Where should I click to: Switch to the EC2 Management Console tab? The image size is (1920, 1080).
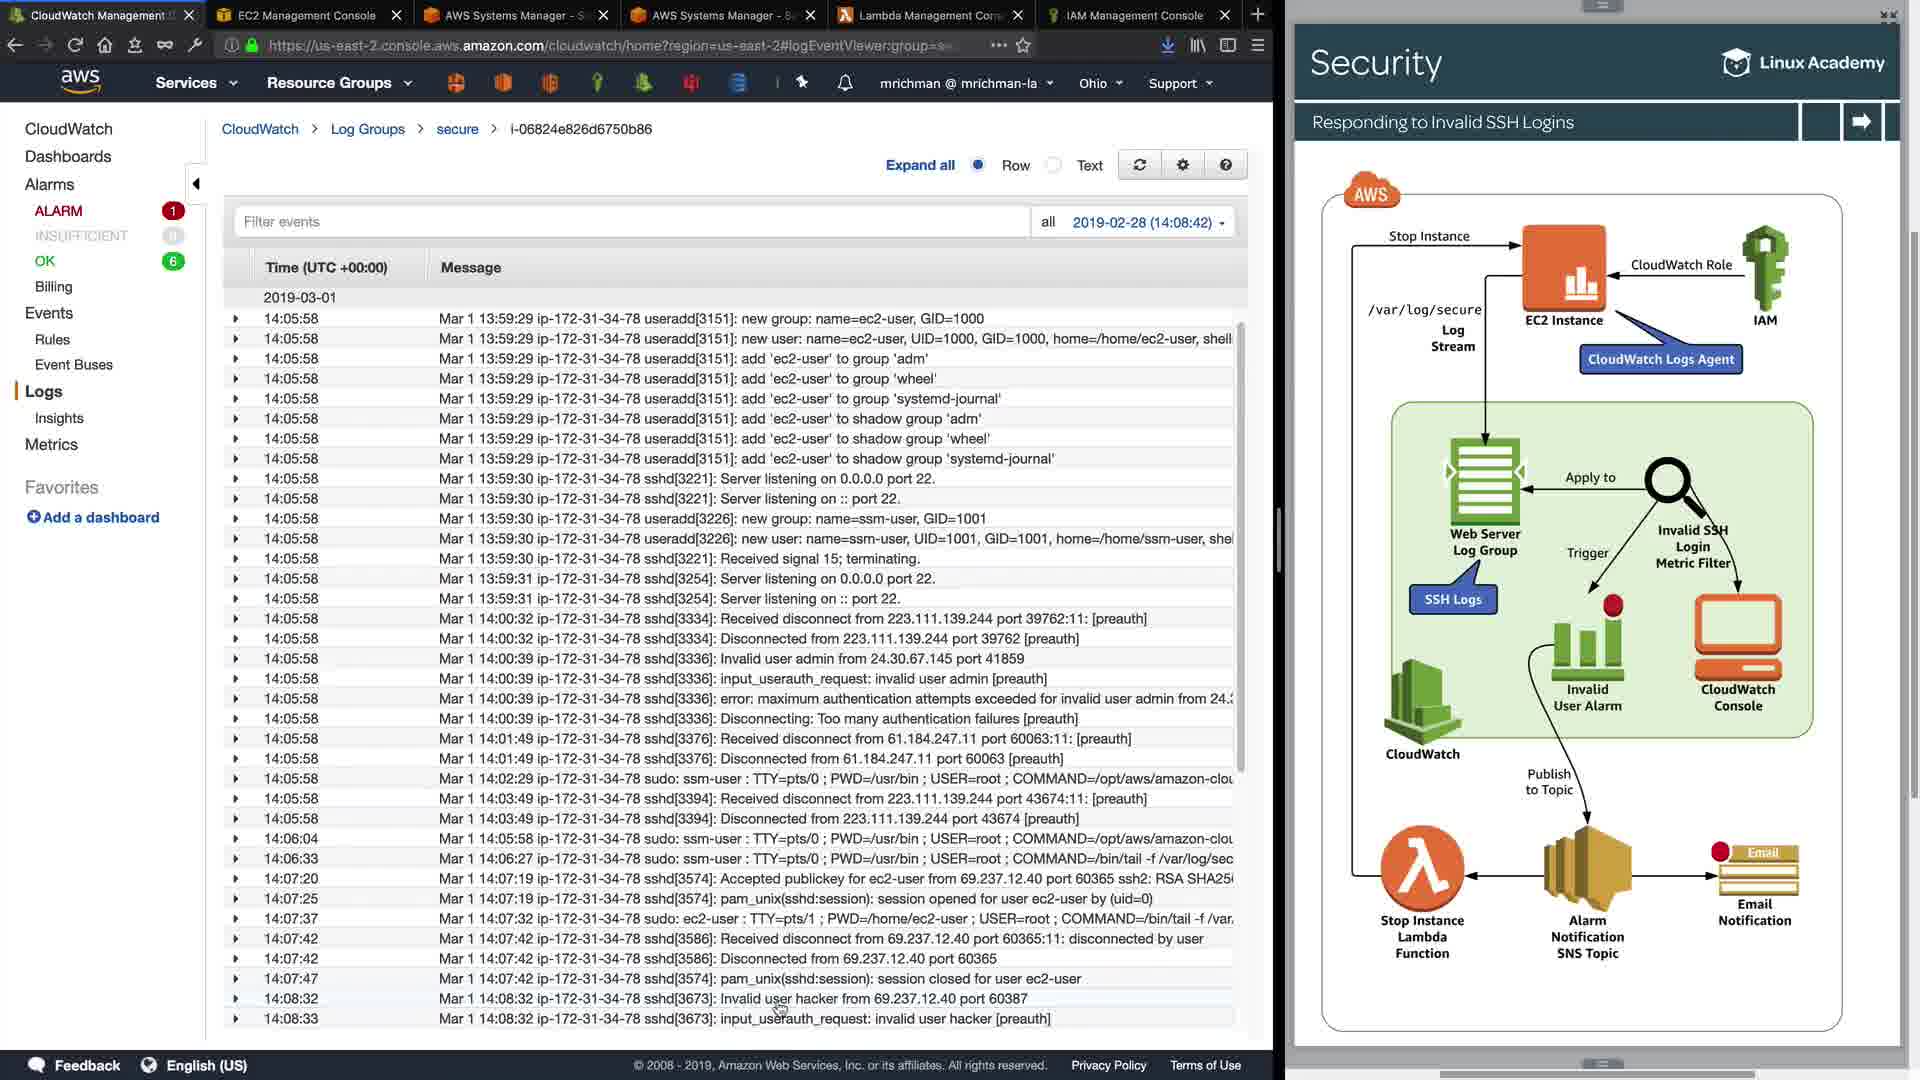point(306,15)
